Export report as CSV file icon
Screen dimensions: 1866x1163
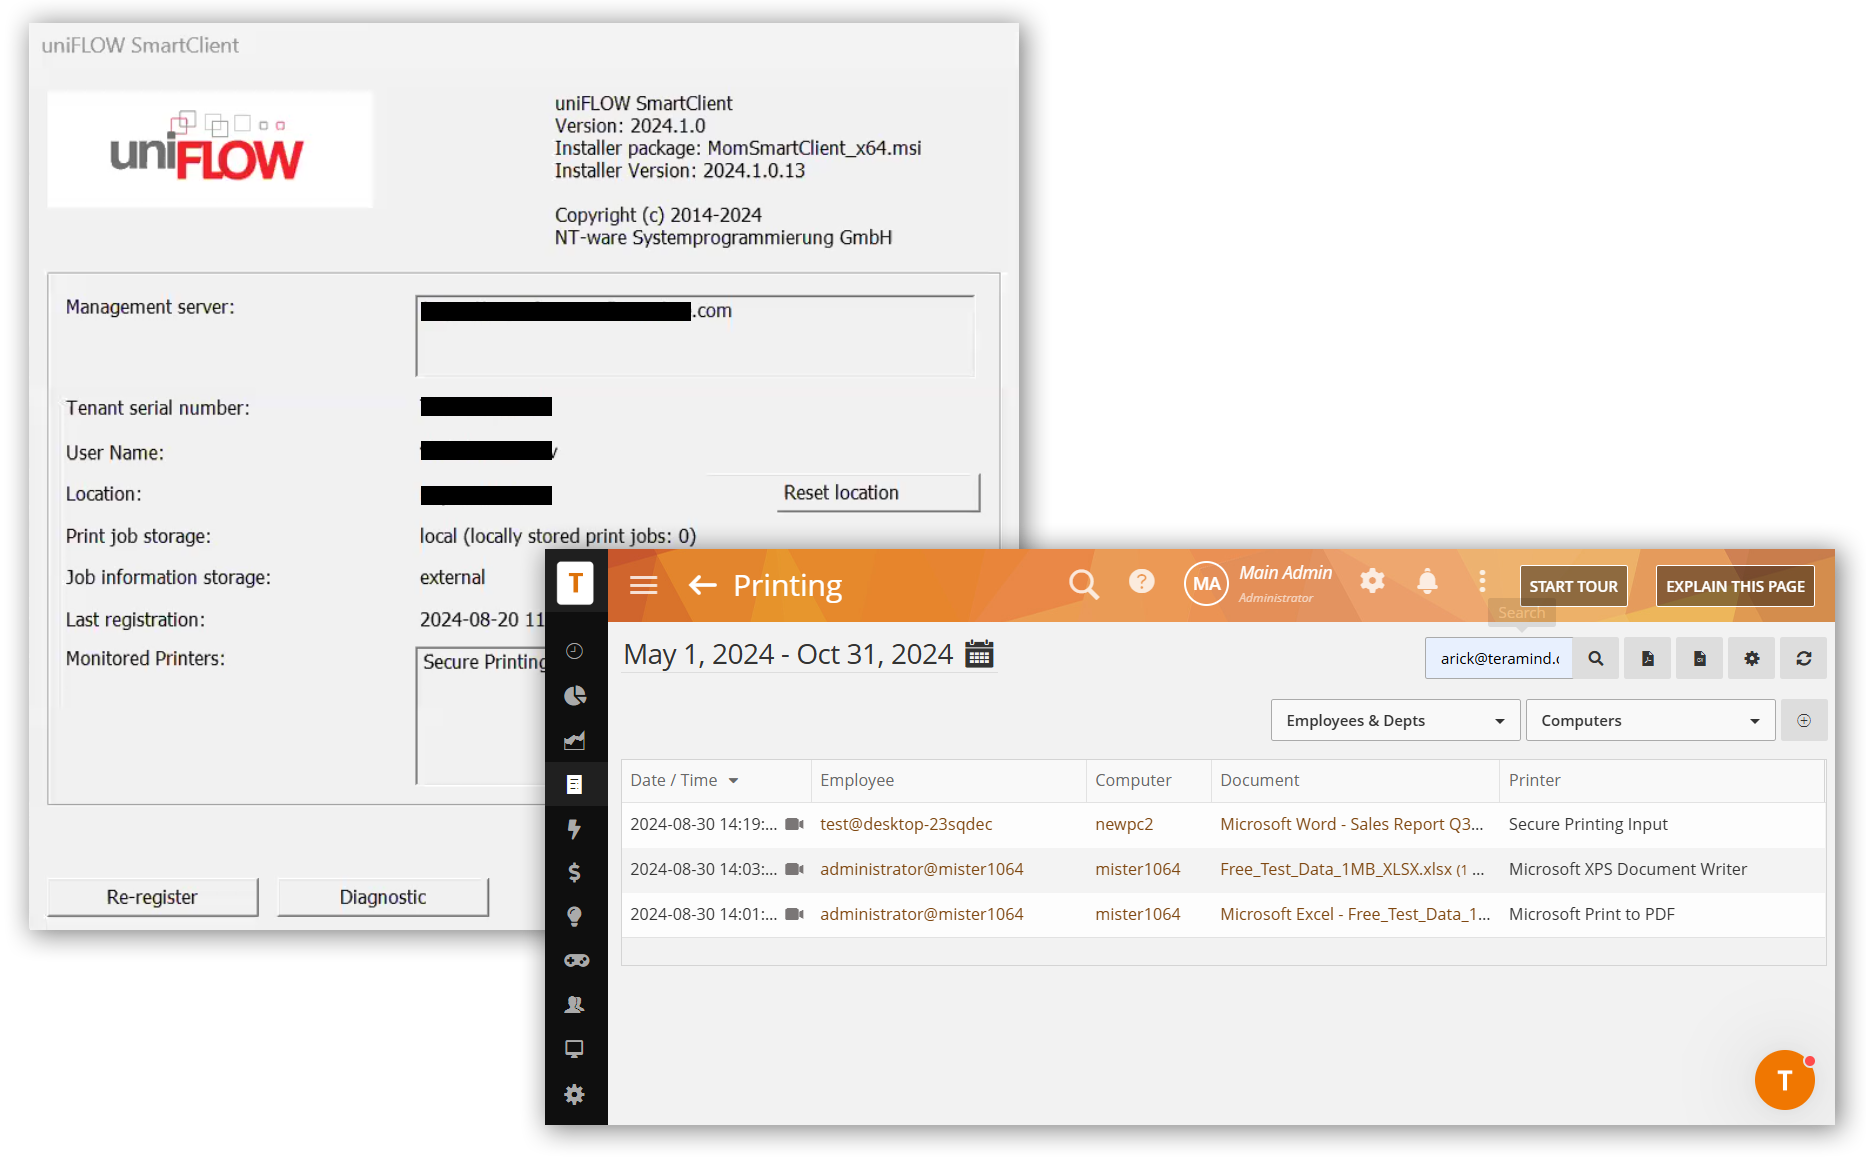tap(1700, 658)
